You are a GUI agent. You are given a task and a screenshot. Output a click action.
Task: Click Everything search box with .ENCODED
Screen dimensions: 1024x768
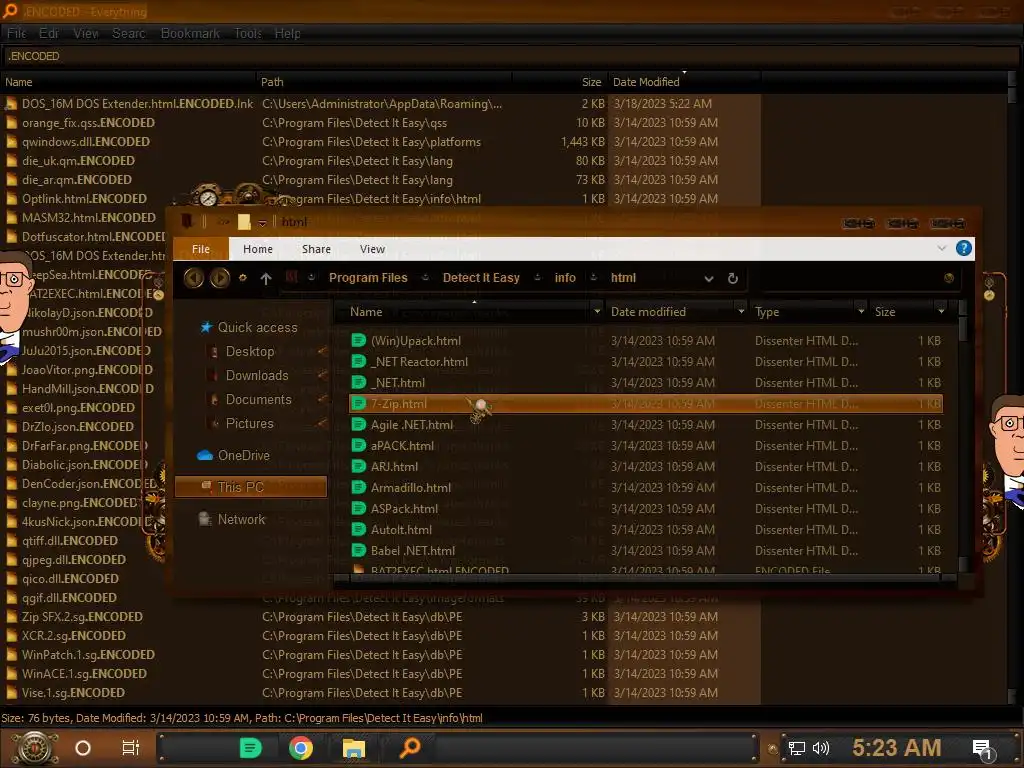[511, 56]
